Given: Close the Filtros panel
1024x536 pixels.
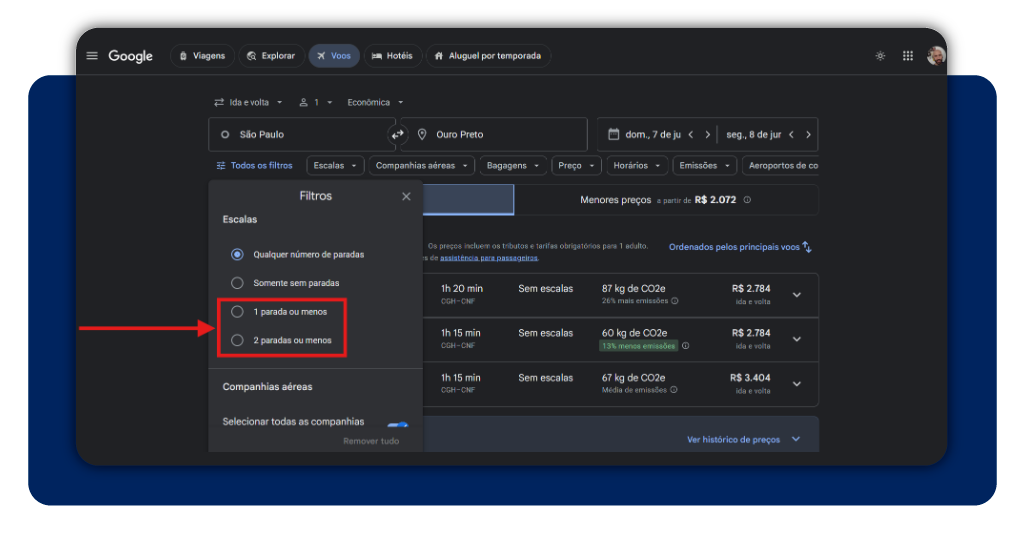Looking at the screenshot, I should click(x=406, y=197).
